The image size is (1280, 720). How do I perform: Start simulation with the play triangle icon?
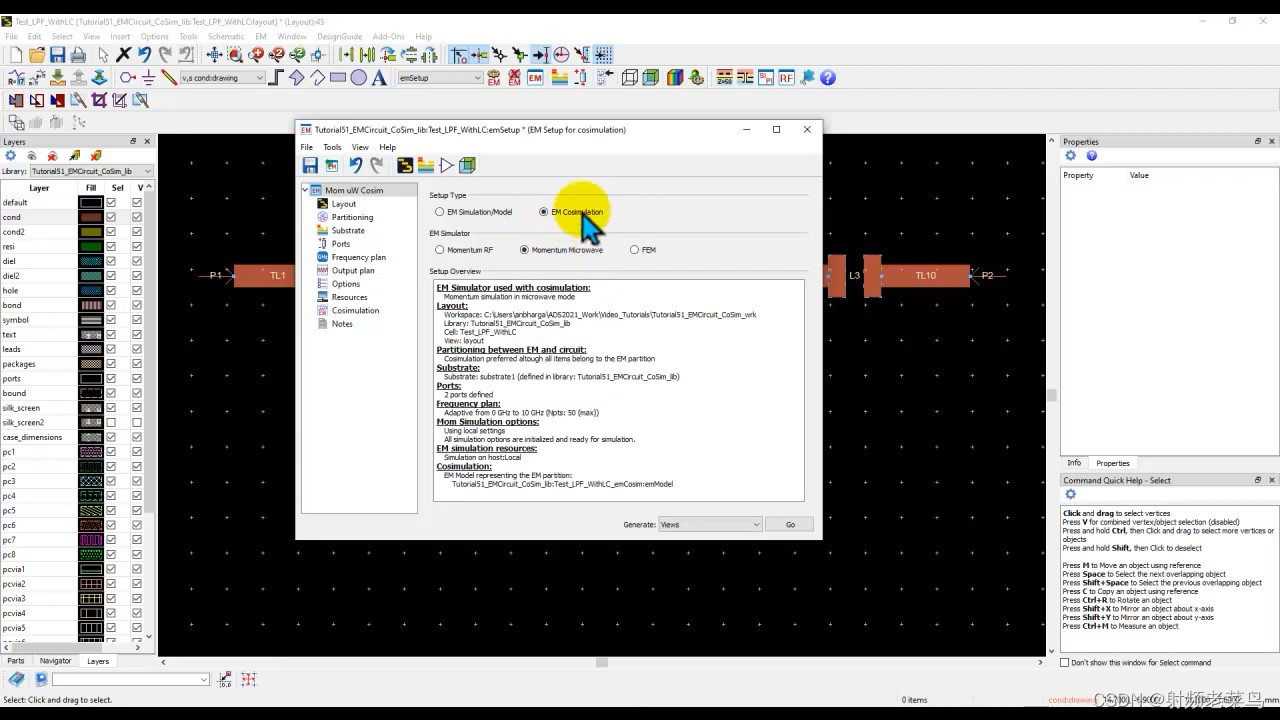(x=447, y=165)
